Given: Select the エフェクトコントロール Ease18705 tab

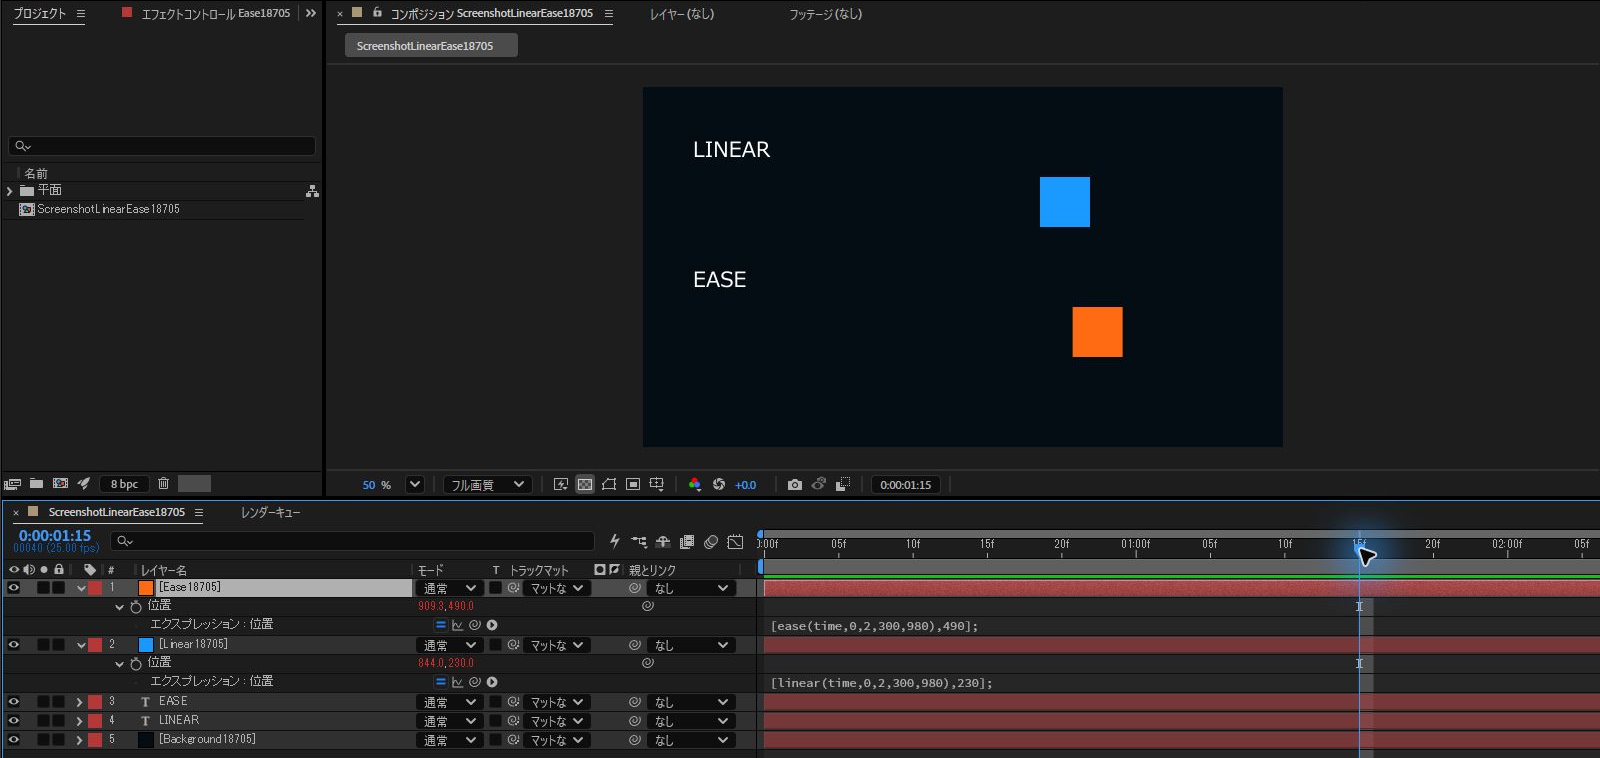Looking at the screenshot, I should [x=216, y=14].
